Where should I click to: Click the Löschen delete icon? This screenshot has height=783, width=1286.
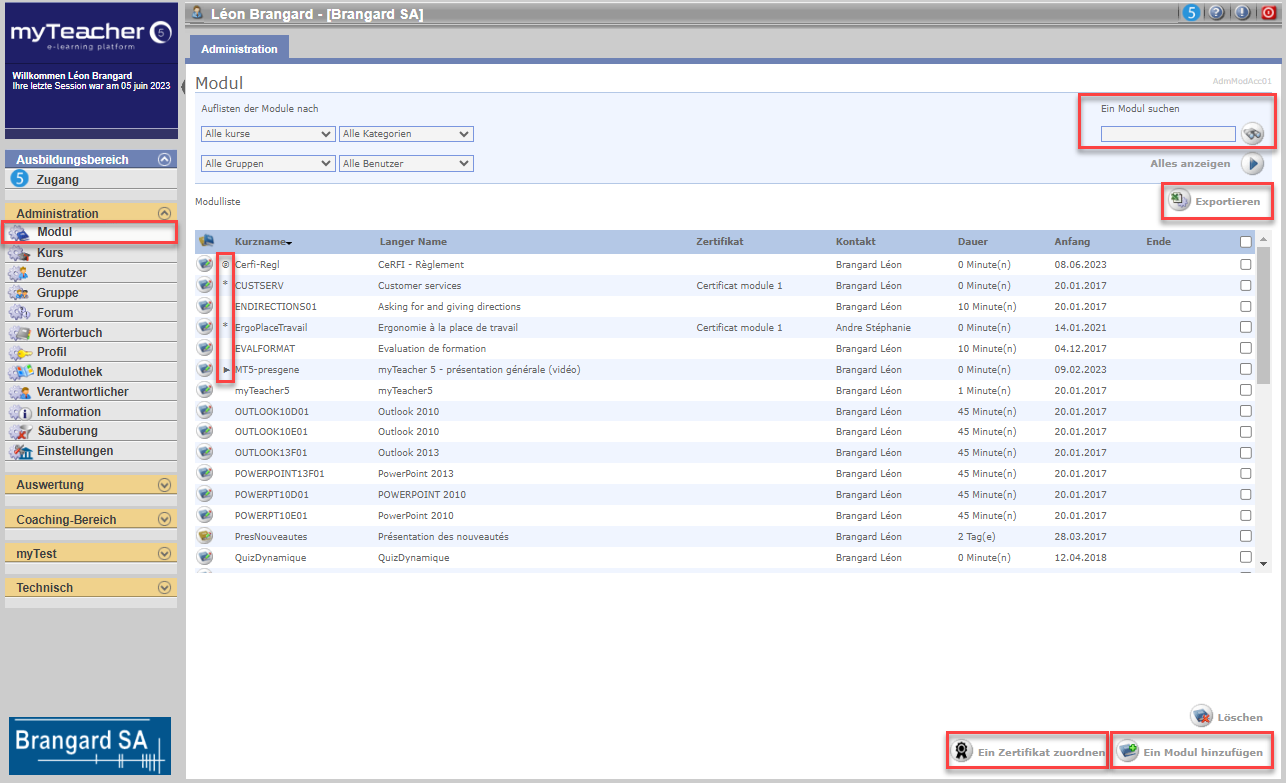point(1201,717)
